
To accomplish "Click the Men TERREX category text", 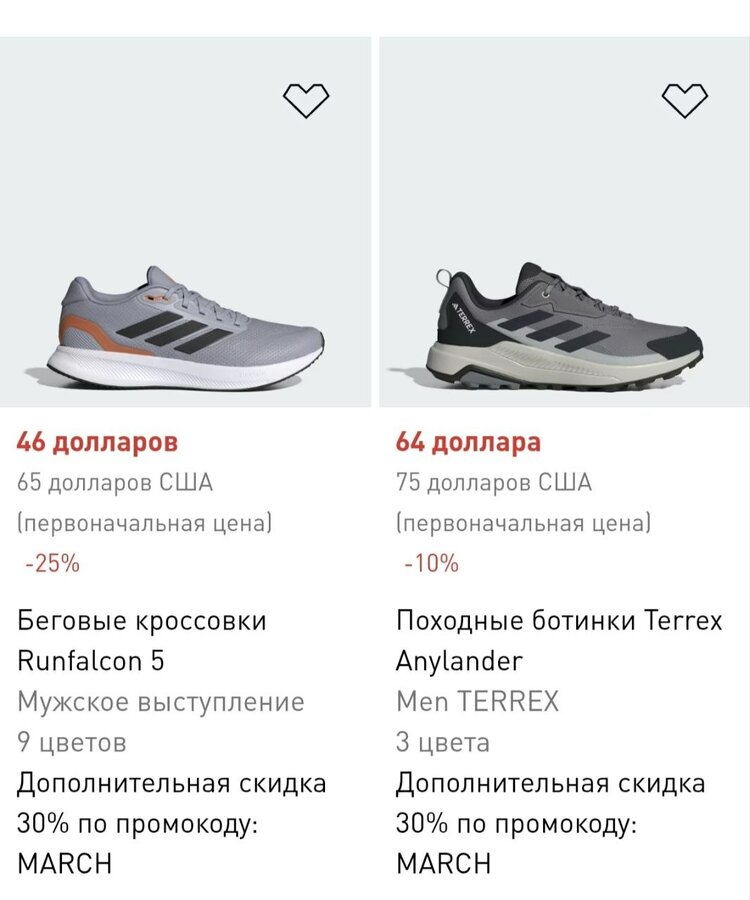I will (x=478, y=702).
